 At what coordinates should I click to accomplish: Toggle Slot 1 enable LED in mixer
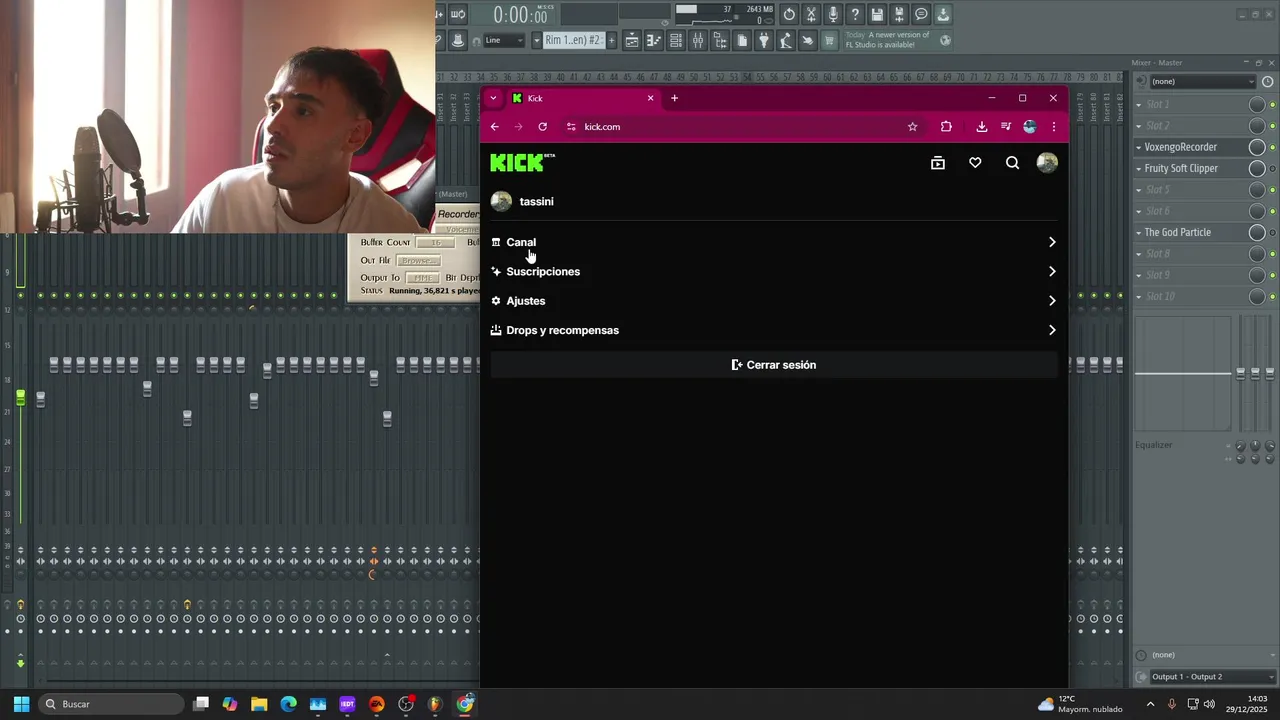tap(1272, 105)
